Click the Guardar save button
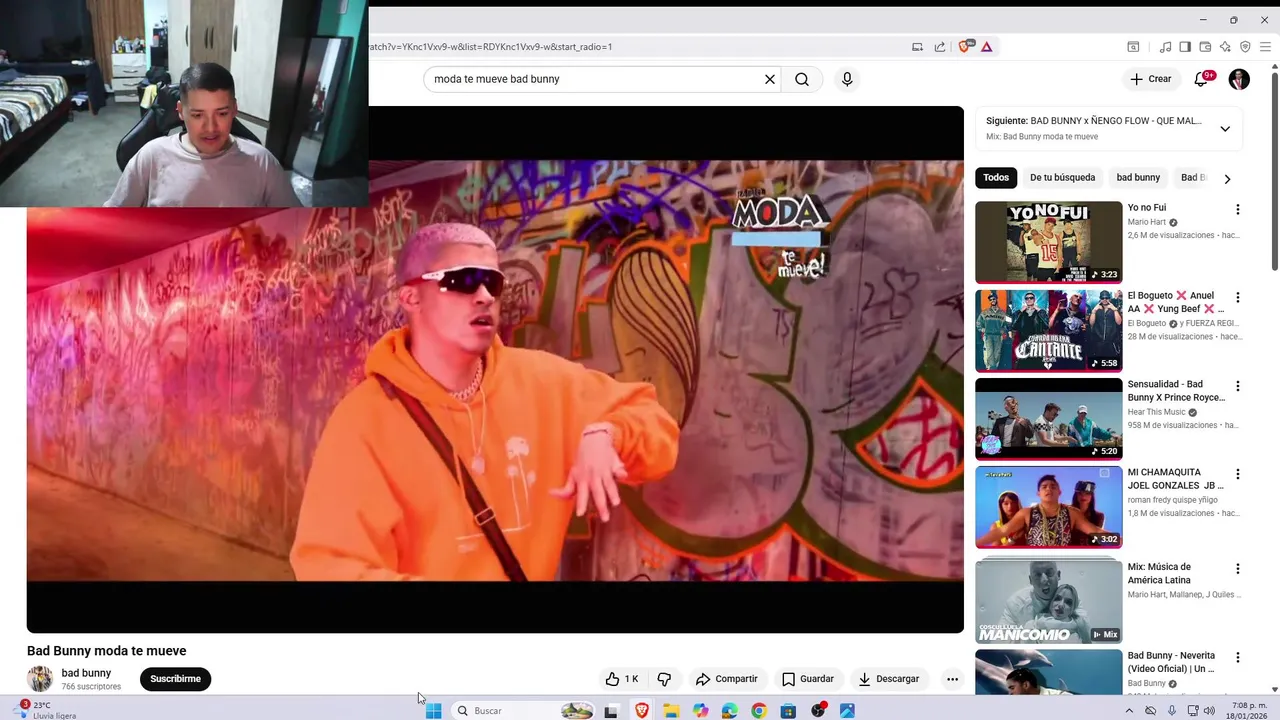The height and width of the screenshot is (720, 1280). pyautogui.click(x=808, y=679)
